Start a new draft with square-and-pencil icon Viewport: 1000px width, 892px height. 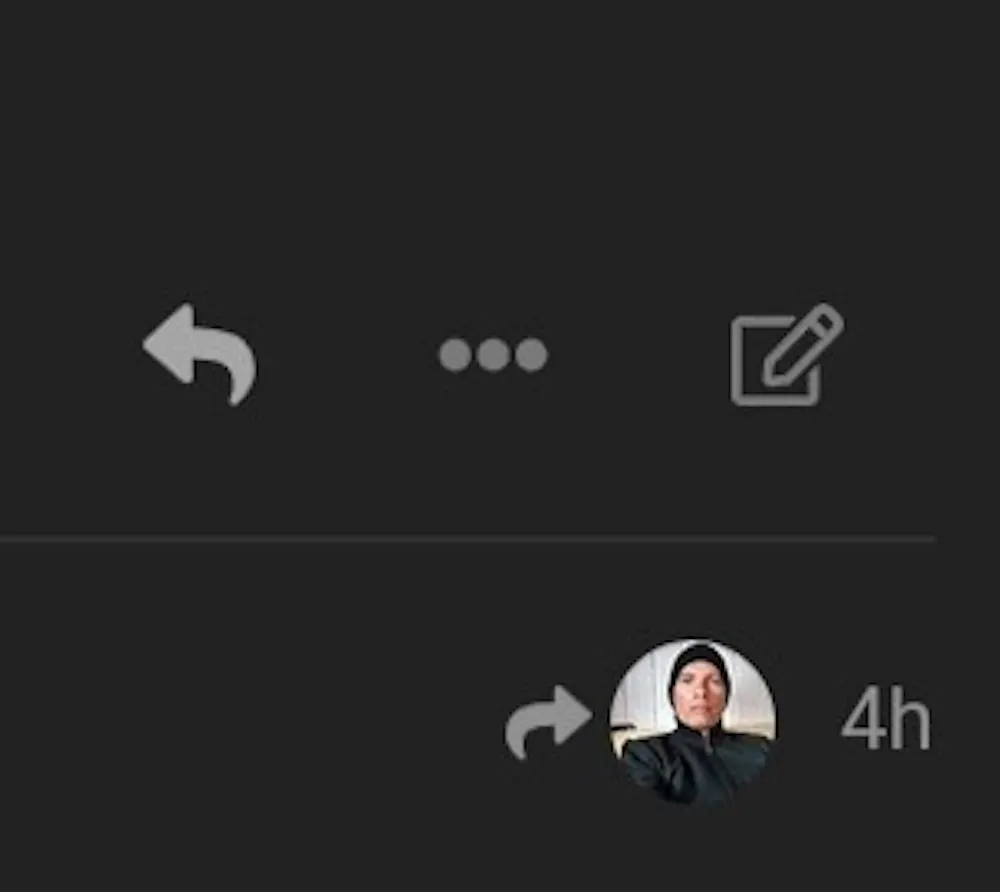click(787, 355)
